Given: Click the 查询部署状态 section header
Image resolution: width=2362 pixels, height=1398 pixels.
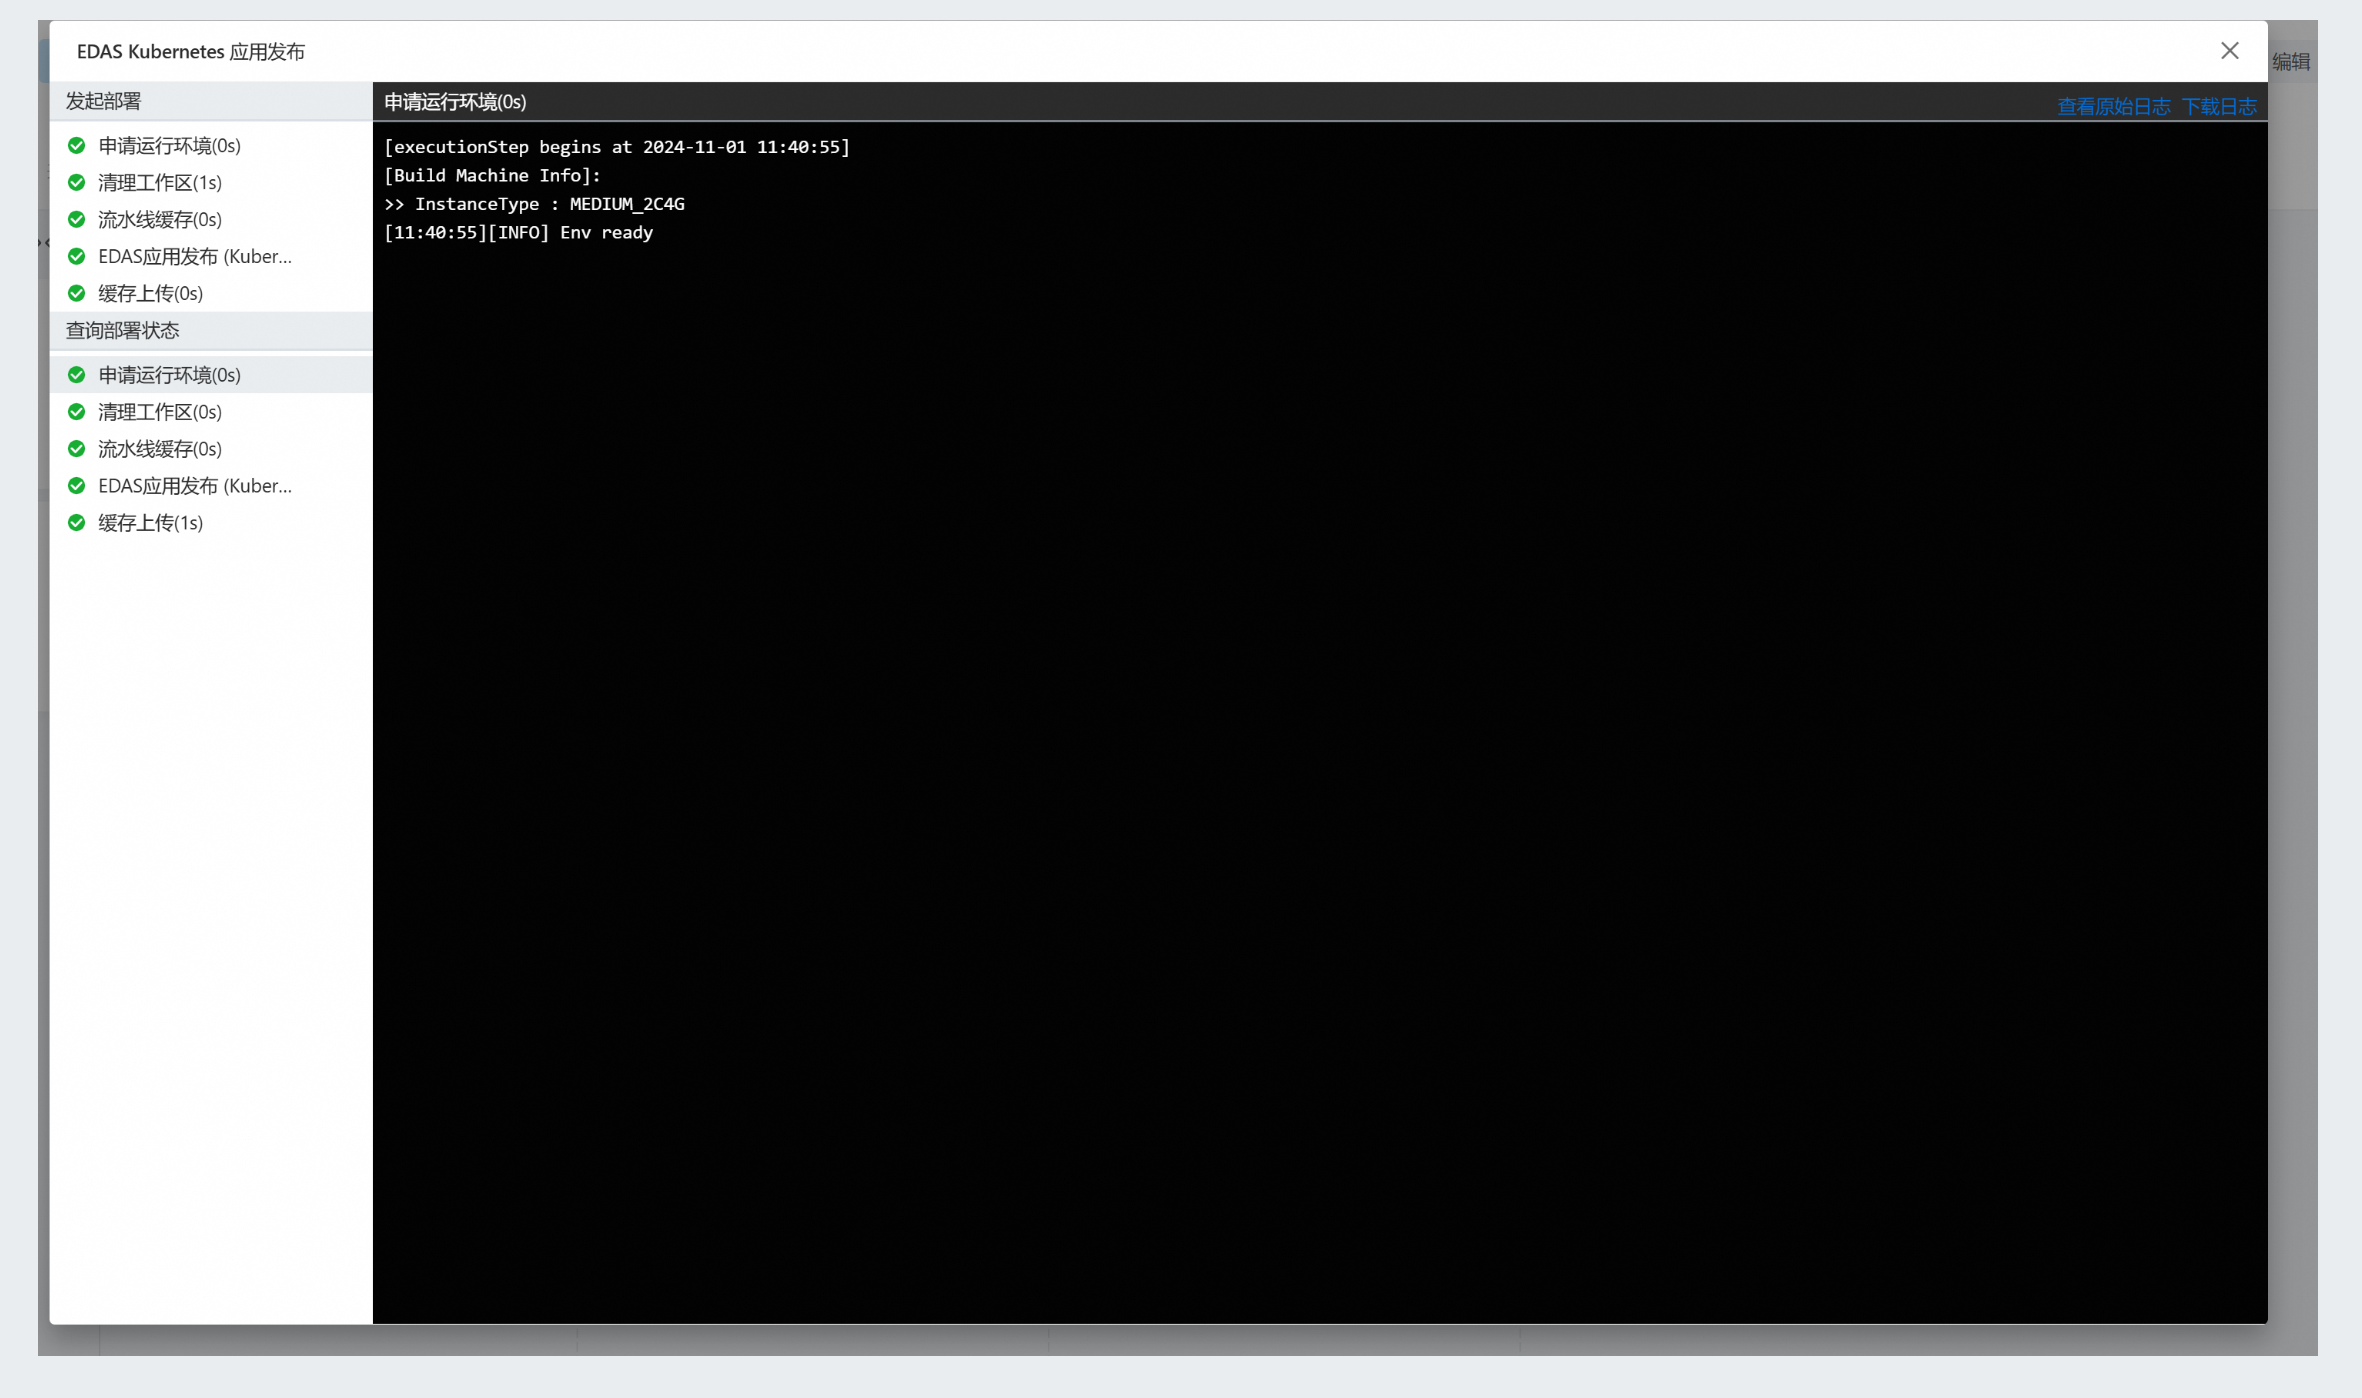Looking at the screenshot, I should click(x=211, y=330).
